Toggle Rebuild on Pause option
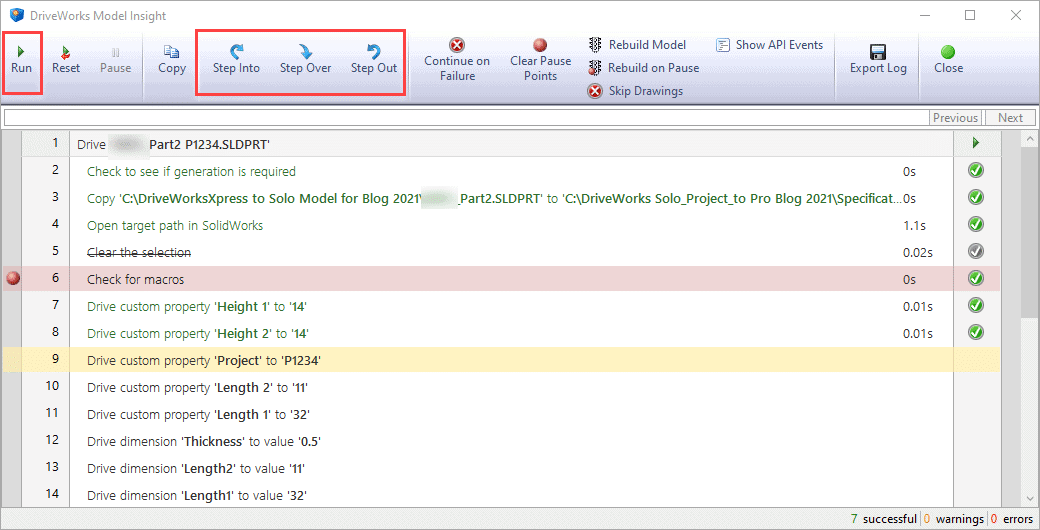 tap(643, 68)
